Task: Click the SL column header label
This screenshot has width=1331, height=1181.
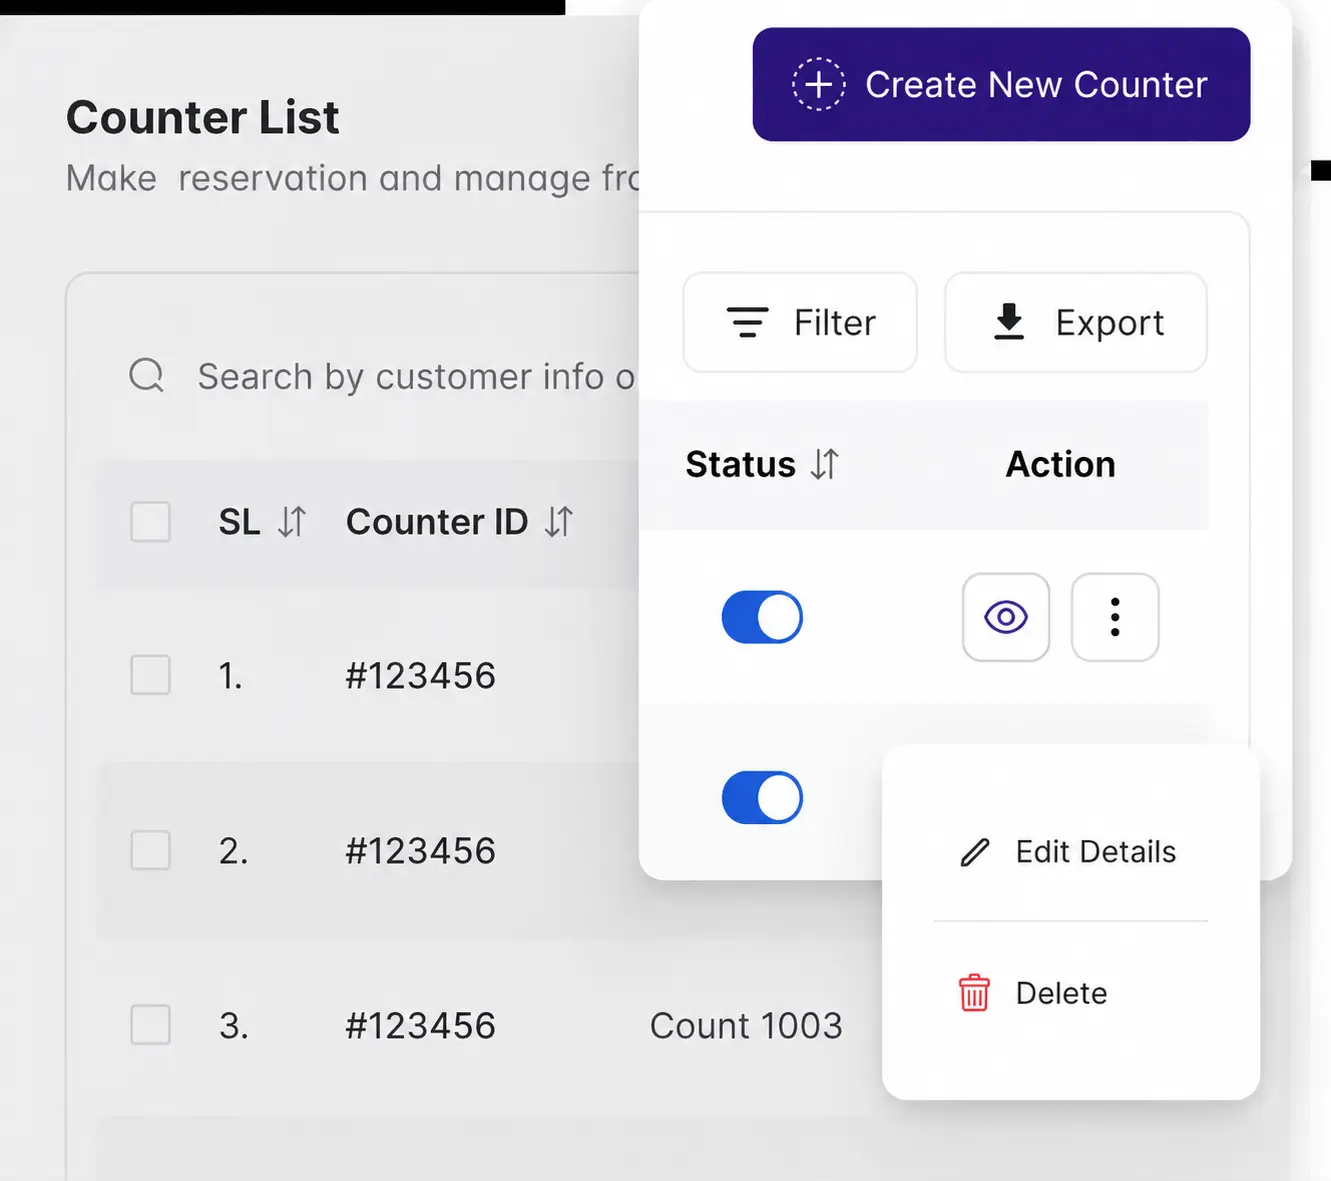Action: tap(239, 522)
